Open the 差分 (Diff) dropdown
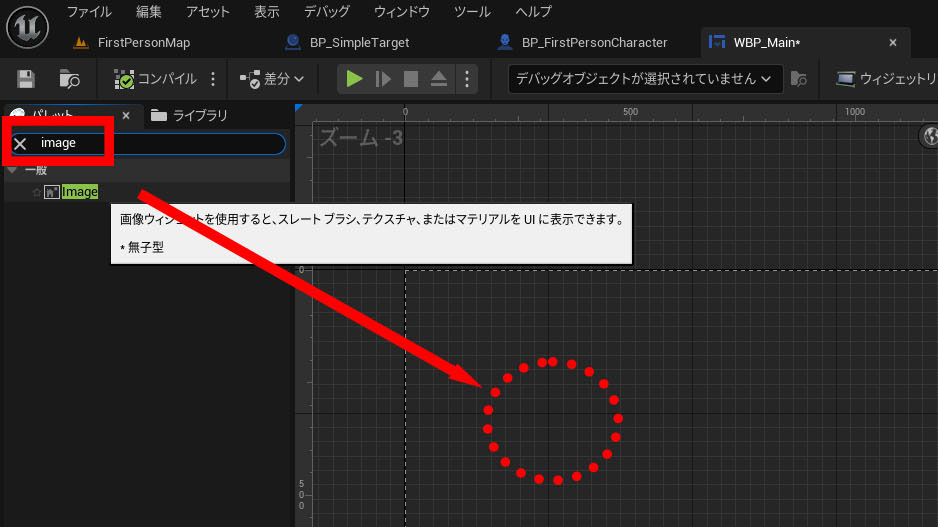This screenshot has height=527, width=938. (x=272, y=79)
